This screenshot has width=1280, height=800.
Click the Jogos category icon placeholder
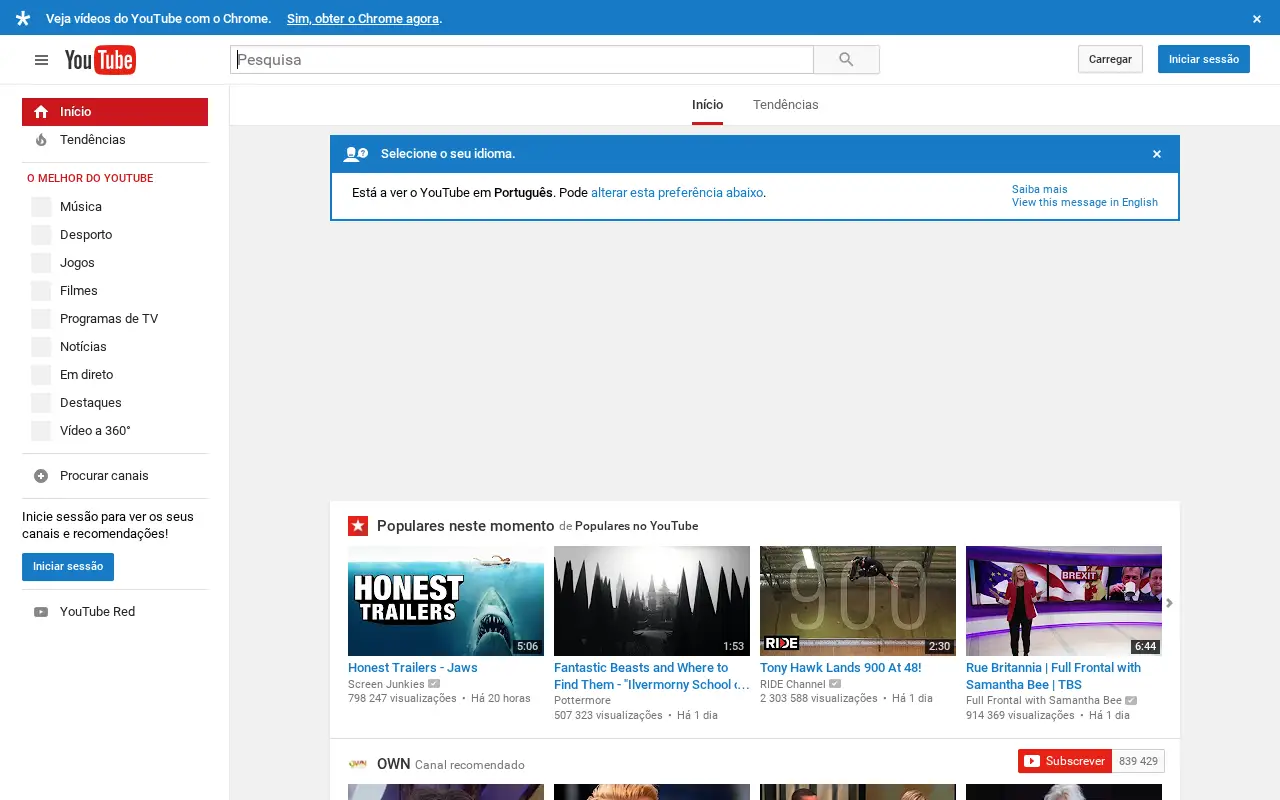click(x=41, y=263)
